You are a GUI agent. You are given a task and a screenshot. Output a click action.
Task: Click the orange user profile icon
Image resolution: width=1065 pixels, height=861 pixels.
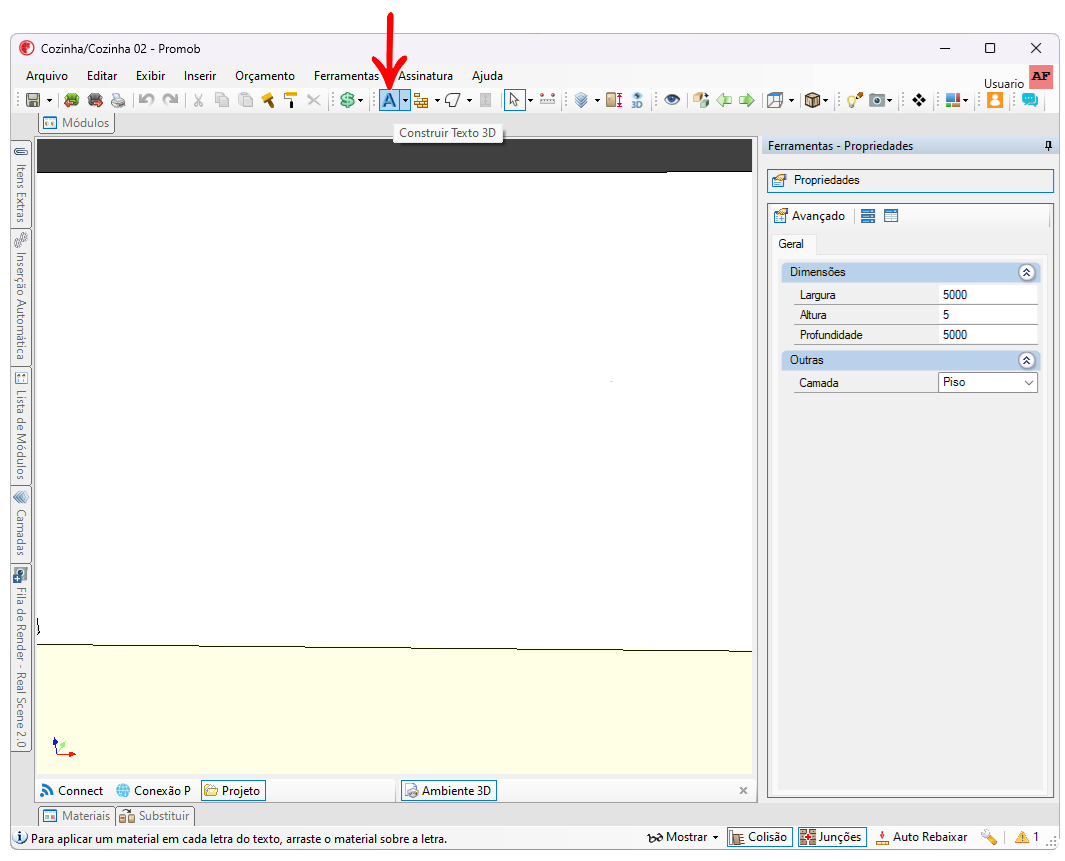pos(995,100)
